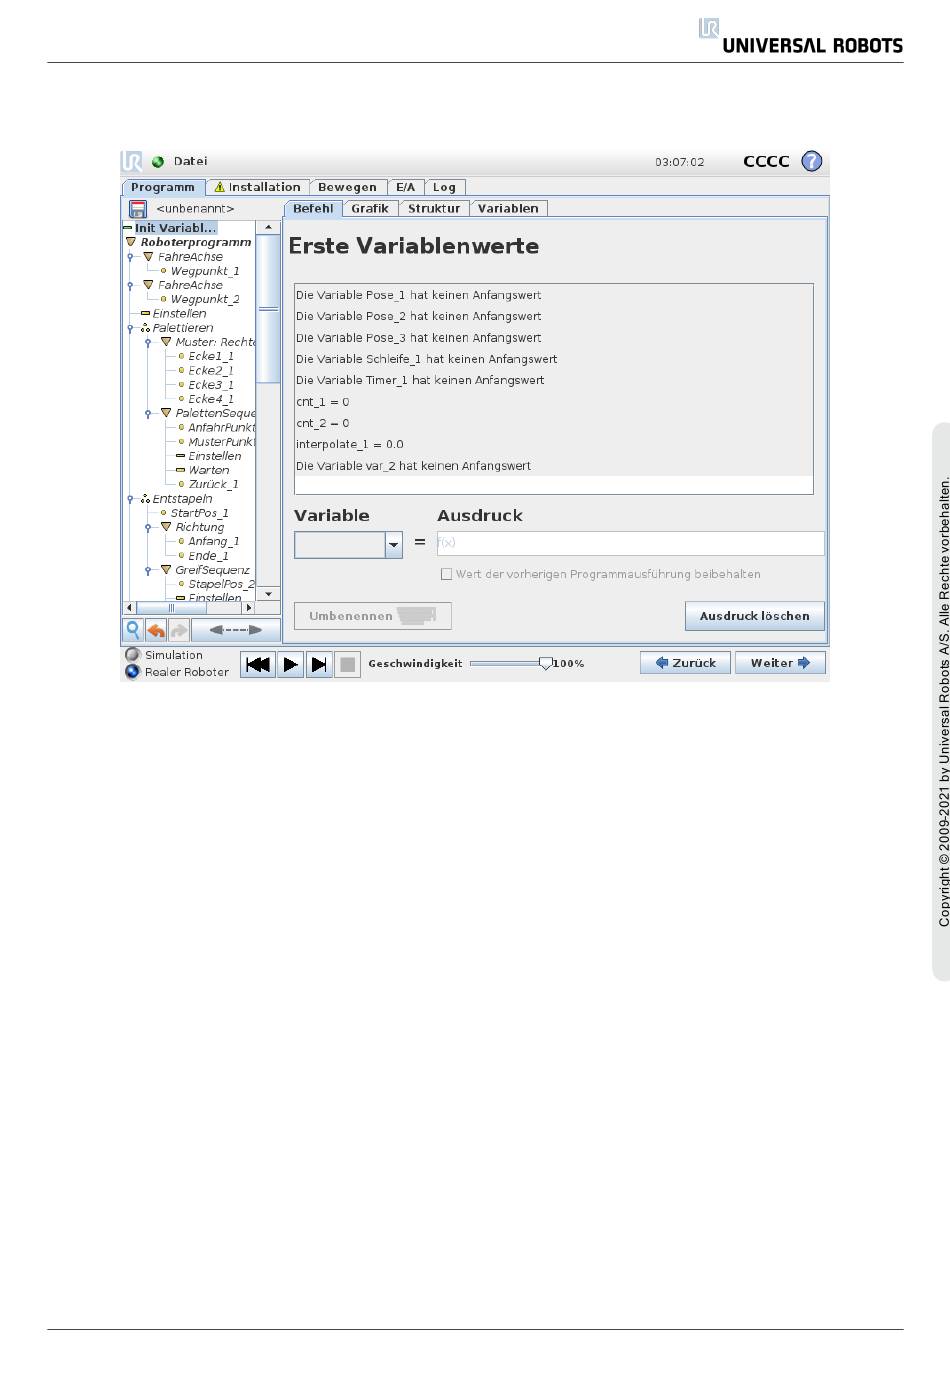The image size is (950, 1378).
Task: Open the E/A tab
Action: [x=405, y=187]
